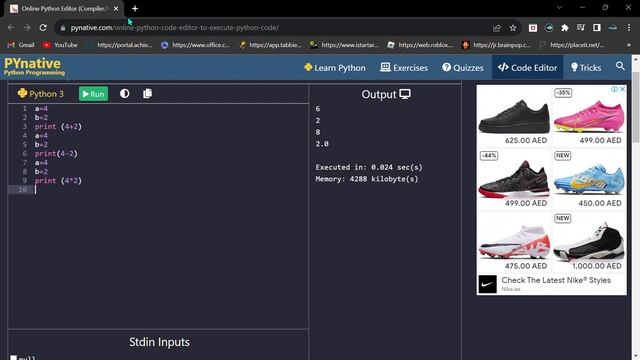Open the tab search dropdown chevron
The height and width of the screenshot is (360, 640).
pos(560,8)
